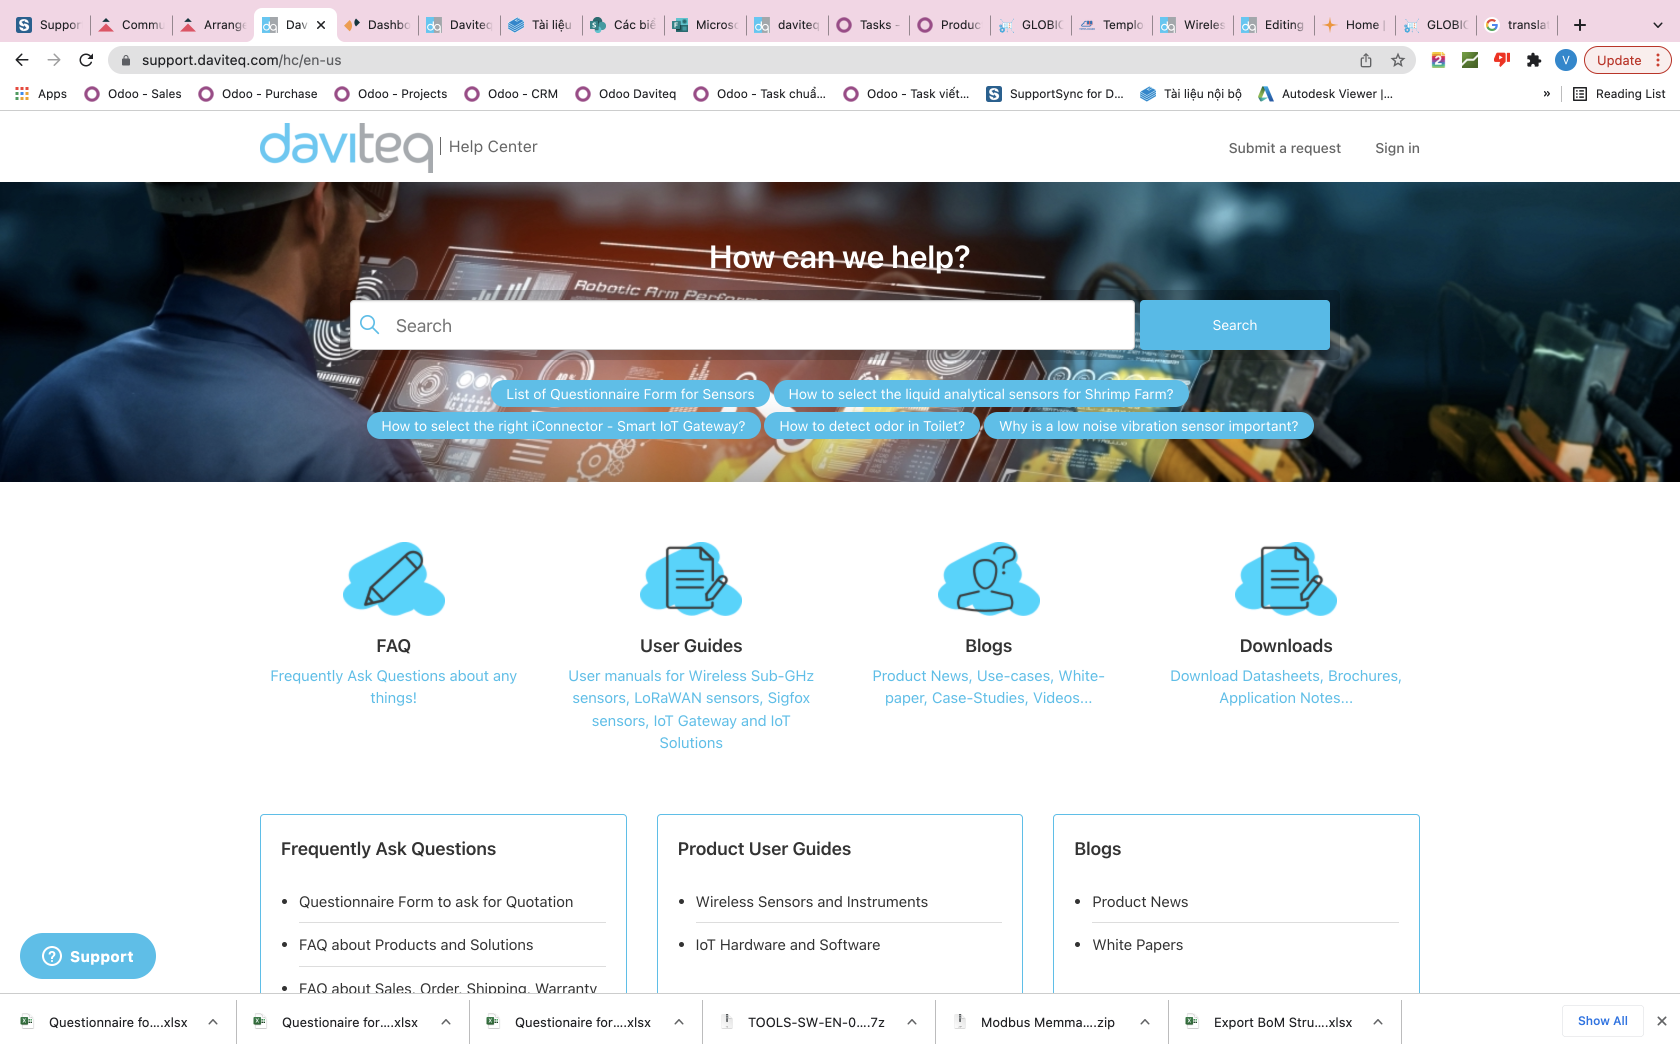The width and height of the screenshot is (1680, 1050).
Task: Open Reading List panel
Action: [x=1619, y=94]
